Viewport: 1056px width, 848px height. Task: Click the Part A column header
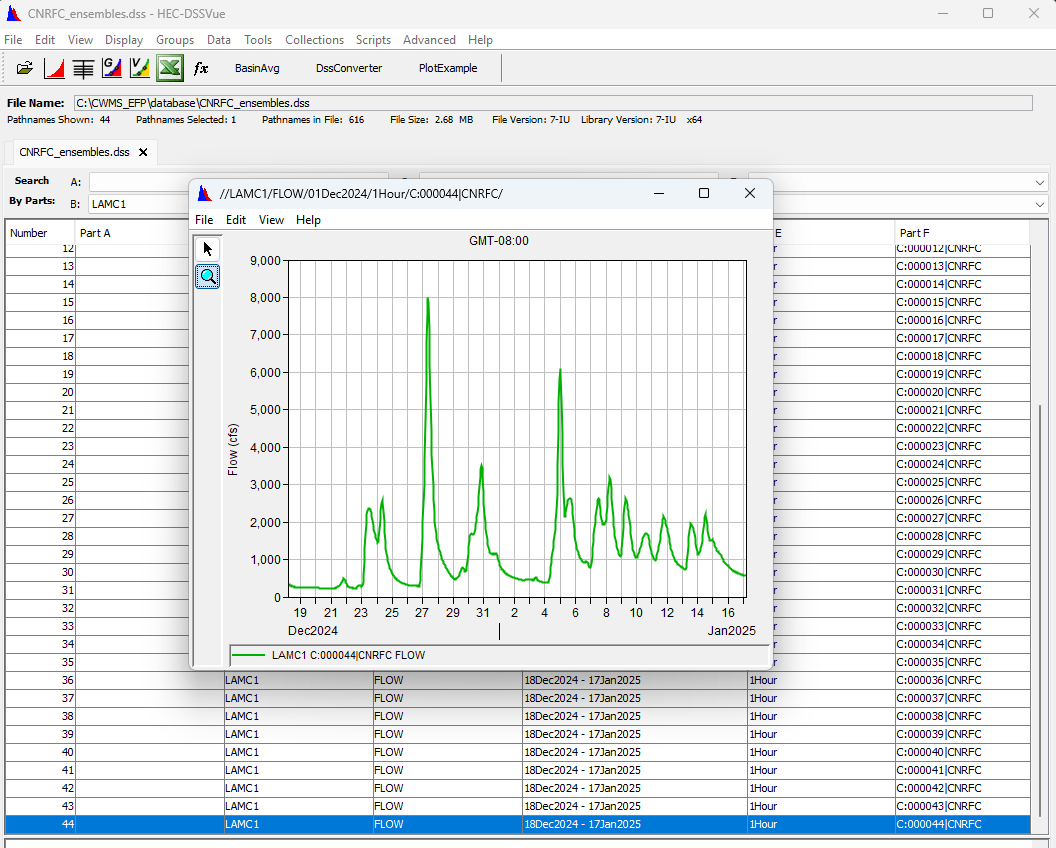coord(132,233)
